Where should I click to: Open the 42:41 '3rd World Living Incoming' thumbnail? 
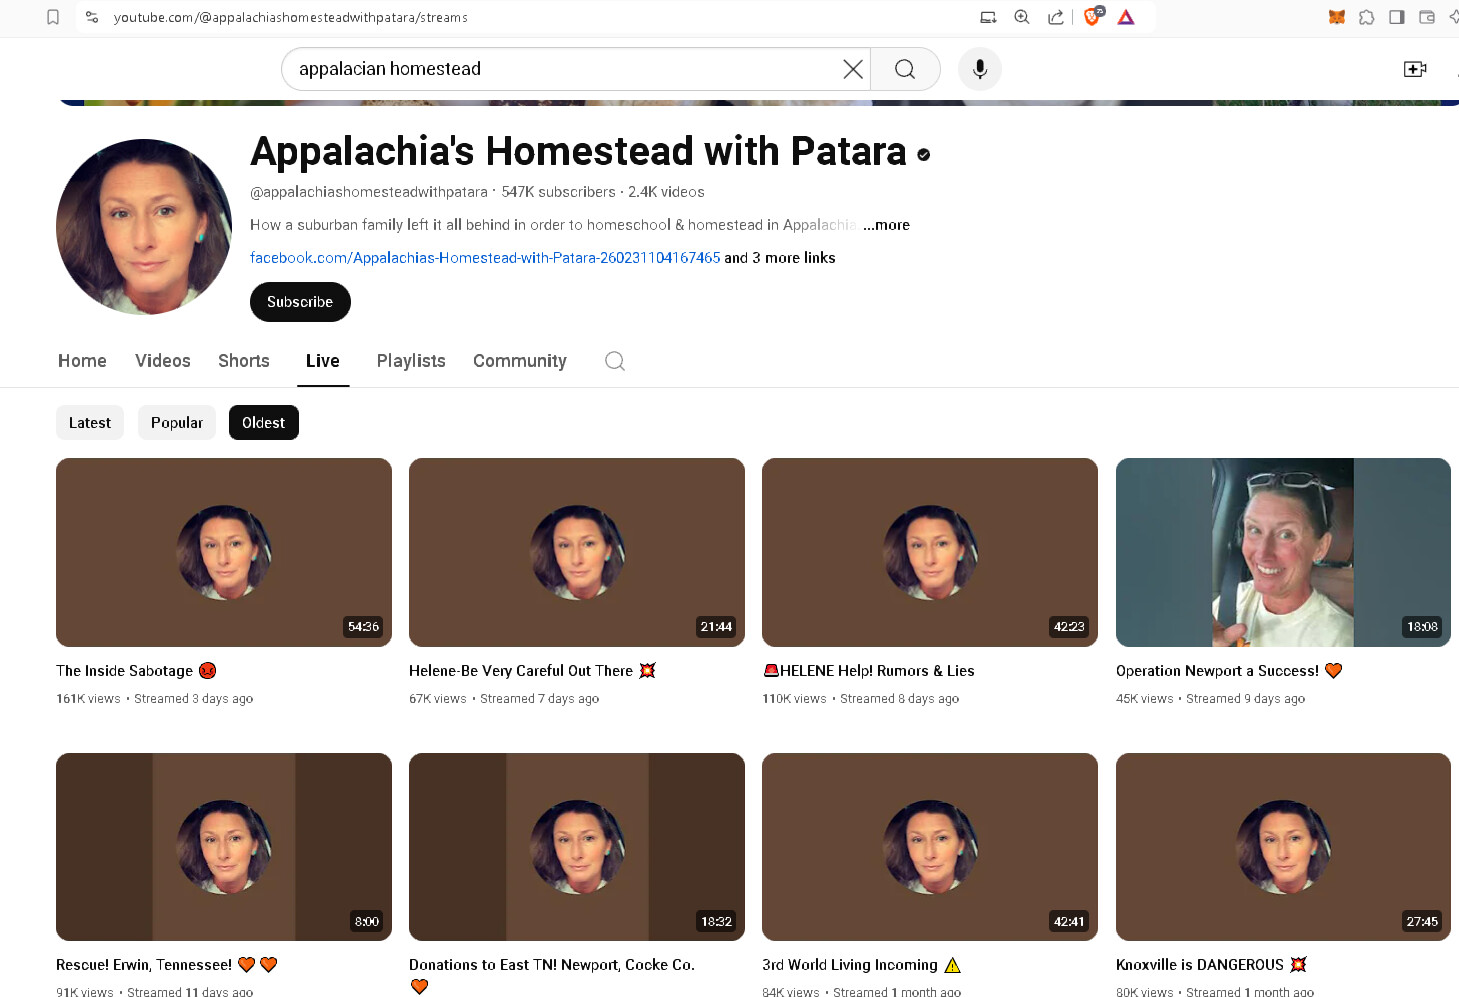[930, 847]
